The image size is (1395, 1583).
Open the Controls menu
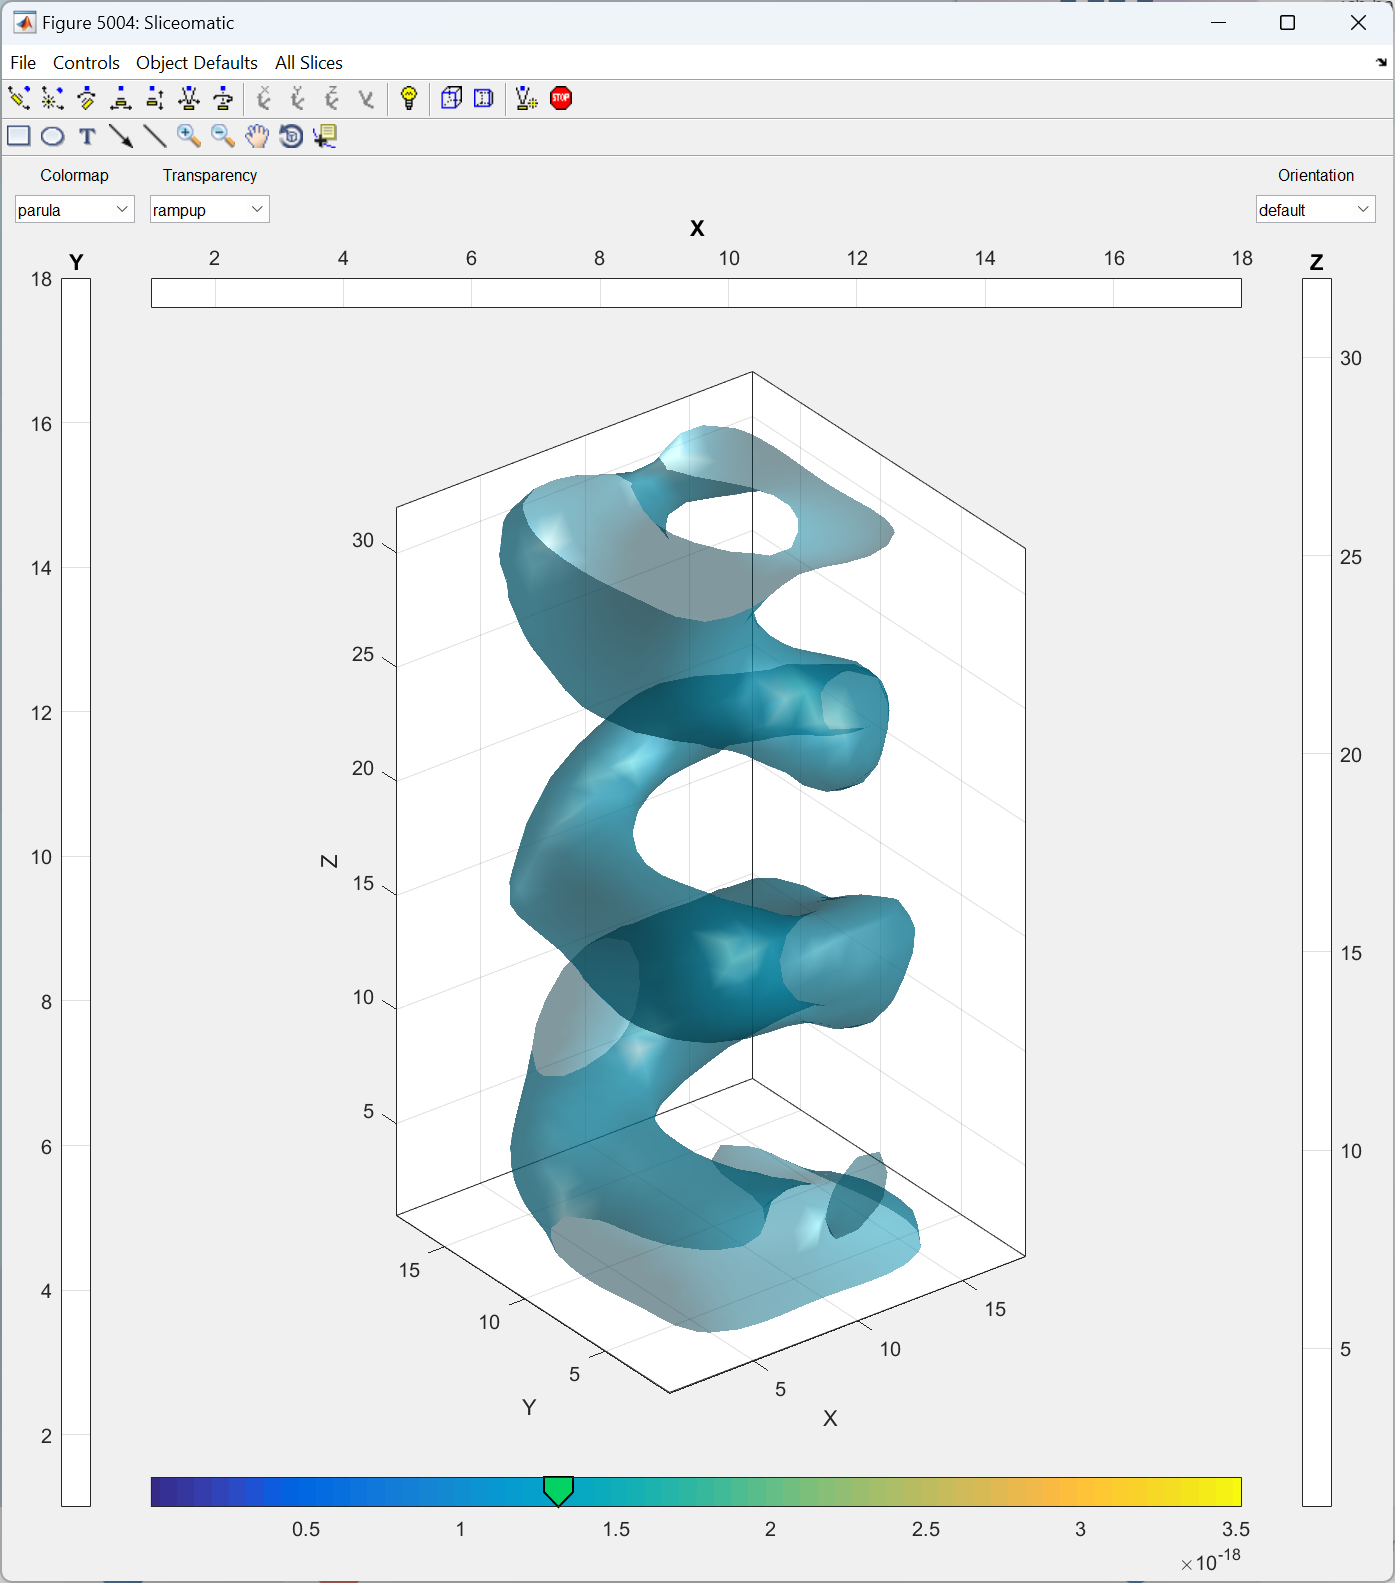tap(86, 63)
